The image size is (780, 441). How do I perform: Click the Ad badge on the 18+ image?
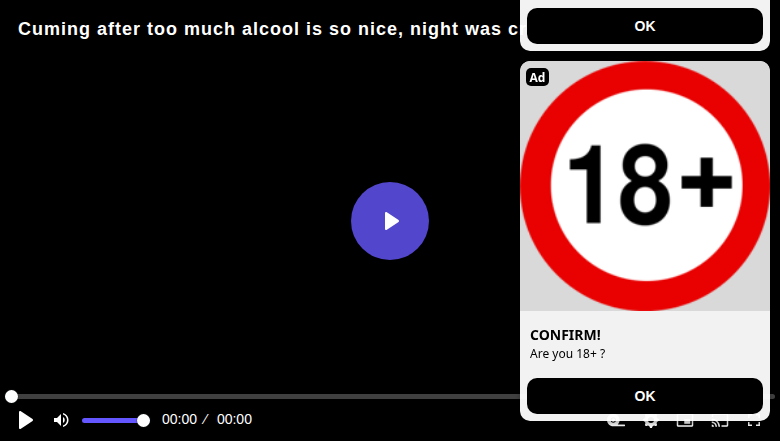(x=537, y=77)
